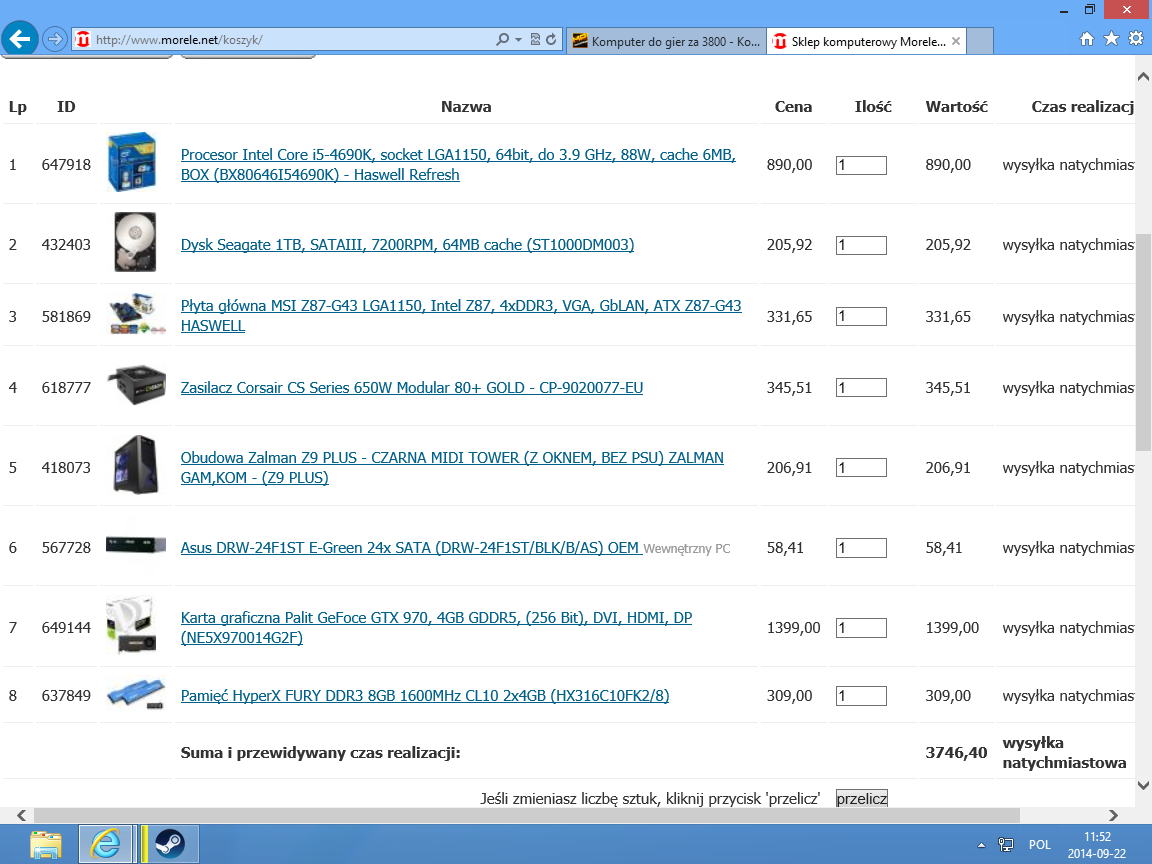Click the vertical scrollbar thumb
This screenshot has height=864, width=1152.
click(1143, 342)
